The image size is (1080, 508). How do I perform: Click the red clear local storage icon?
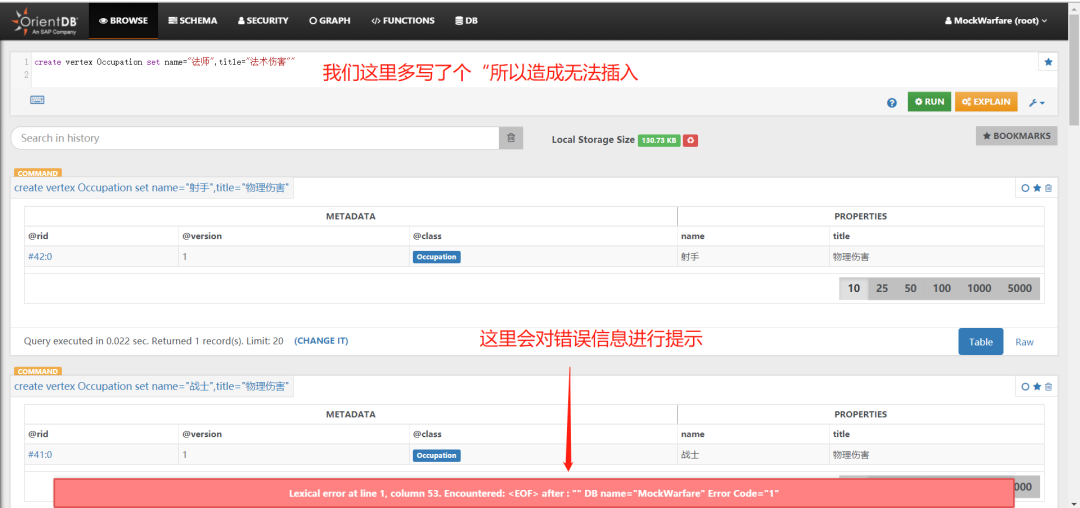pyautogui.click(x=691, y=140)
